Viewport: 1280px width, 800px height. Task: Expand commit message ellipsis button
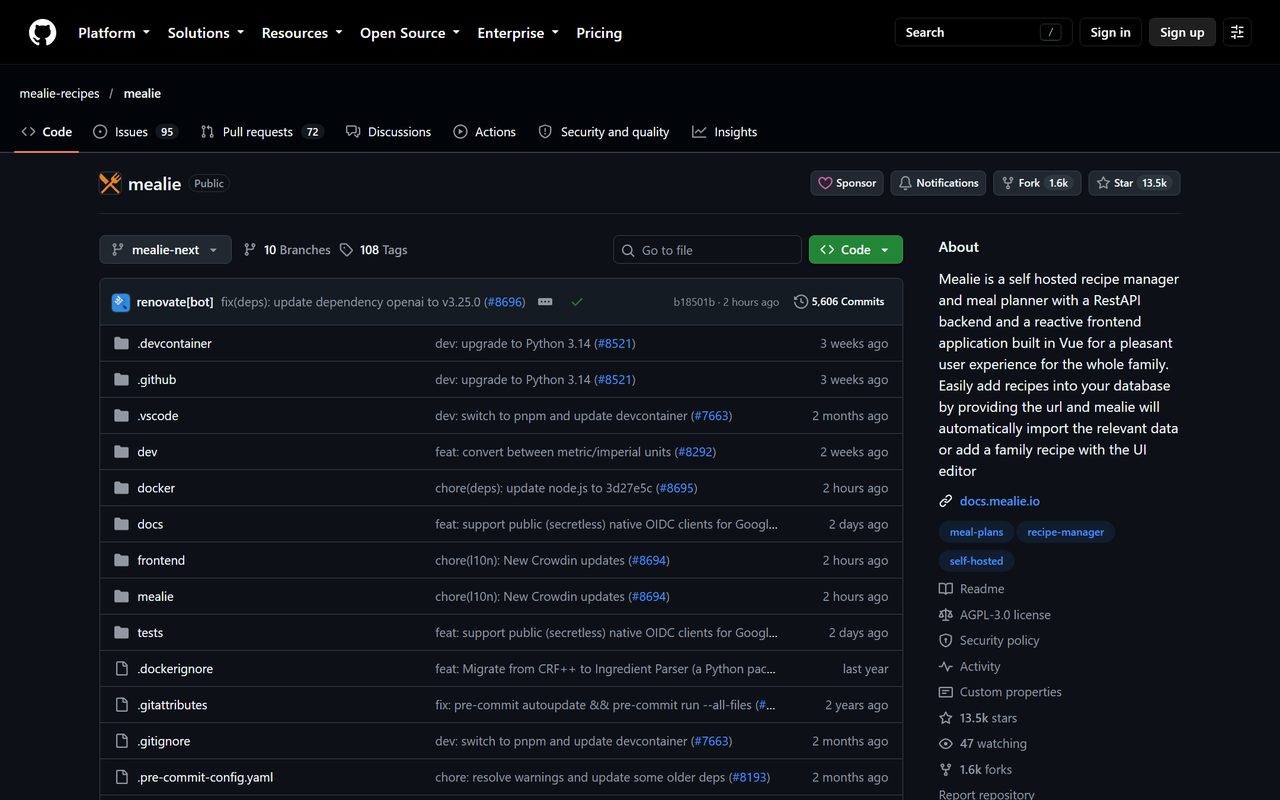pos(545,302)
